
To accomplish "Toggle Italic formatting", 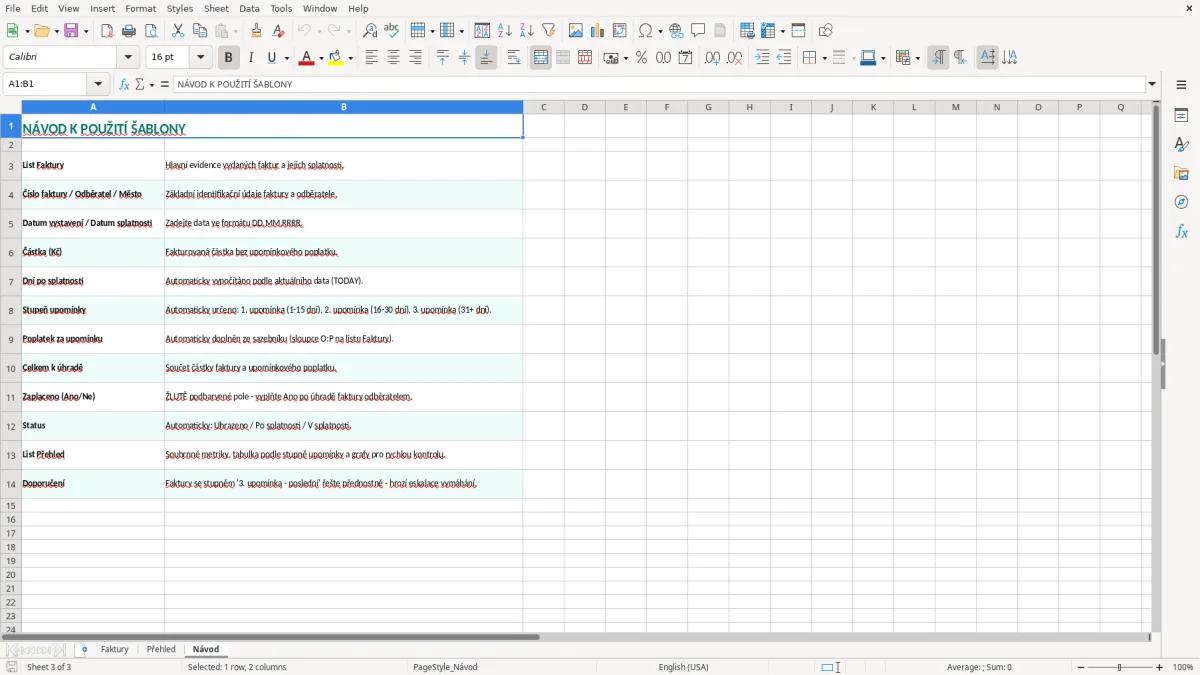I will (250, 58).
